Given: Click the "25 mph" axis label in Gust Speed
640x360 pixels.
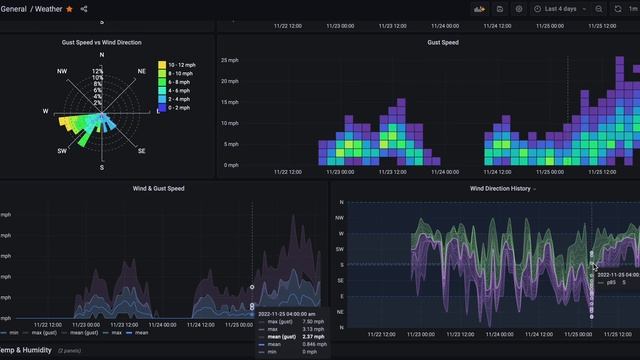Looking at the screenshot, I should tap(230, 60).
